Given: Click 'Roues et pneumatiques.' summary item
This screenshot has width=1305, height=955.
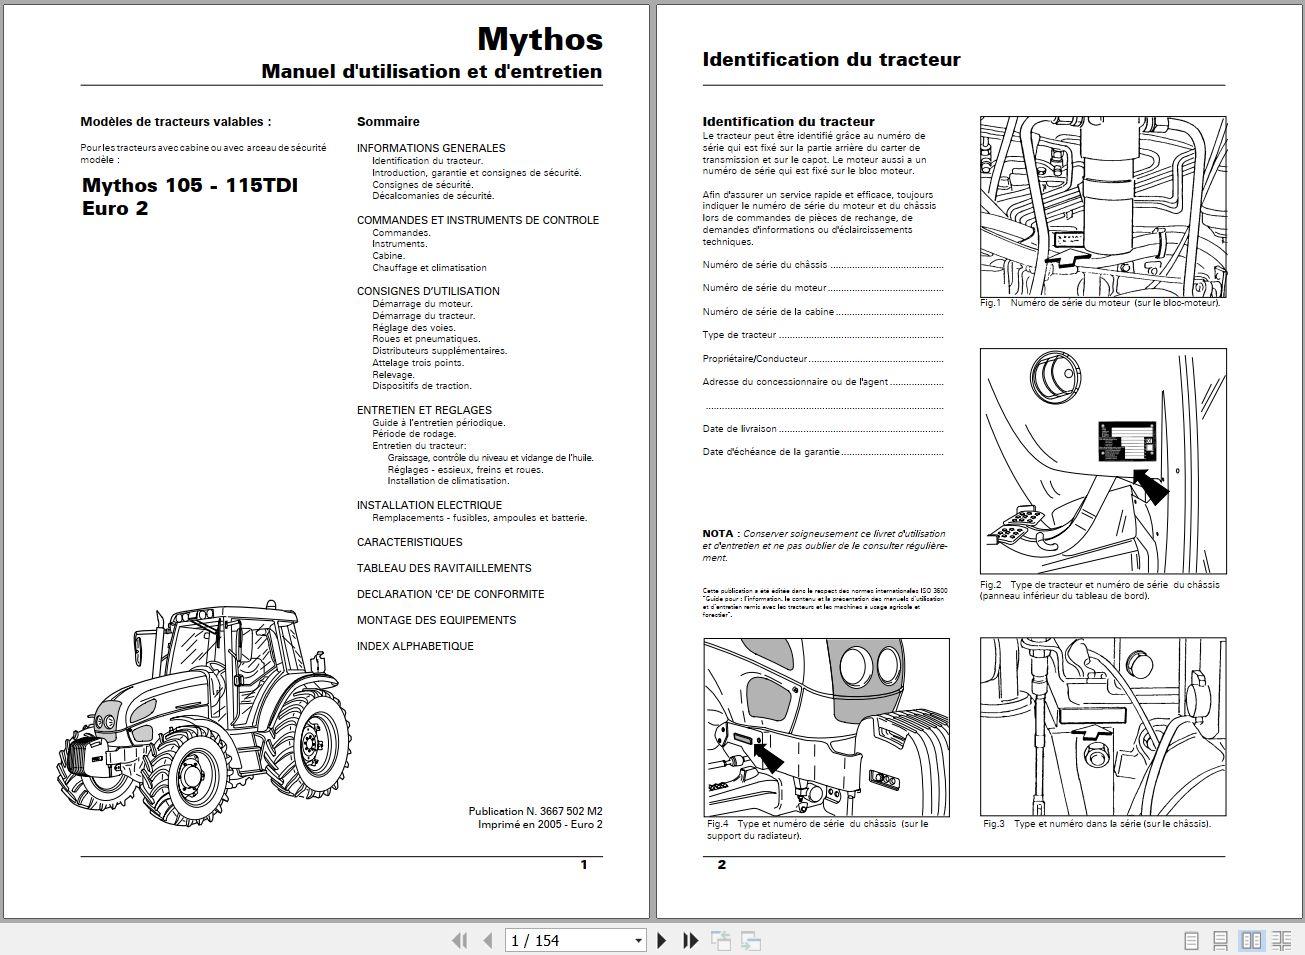Looking at the screenshot, I should coord(426,339).
